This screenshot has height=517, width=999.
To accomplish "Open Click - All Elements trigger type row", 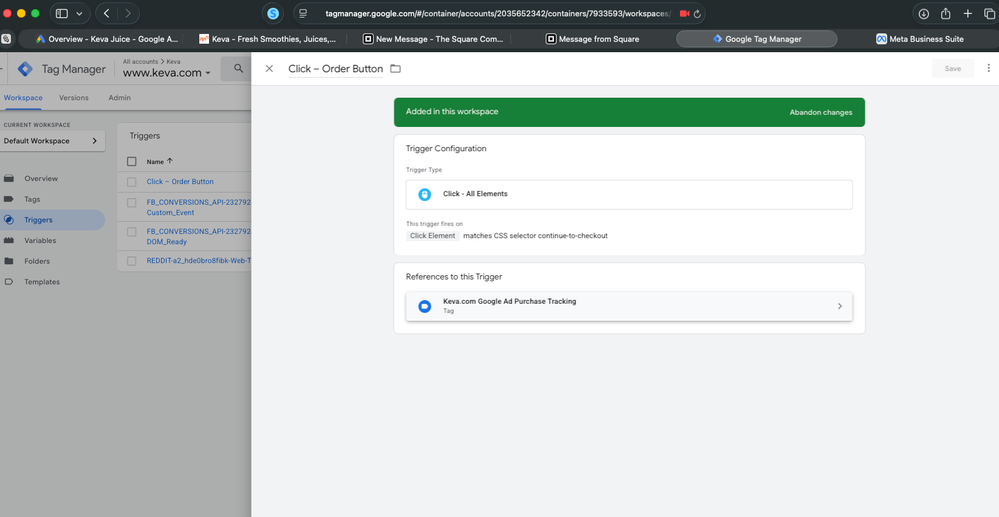I will pyautogui.click(x=629, y=194).
